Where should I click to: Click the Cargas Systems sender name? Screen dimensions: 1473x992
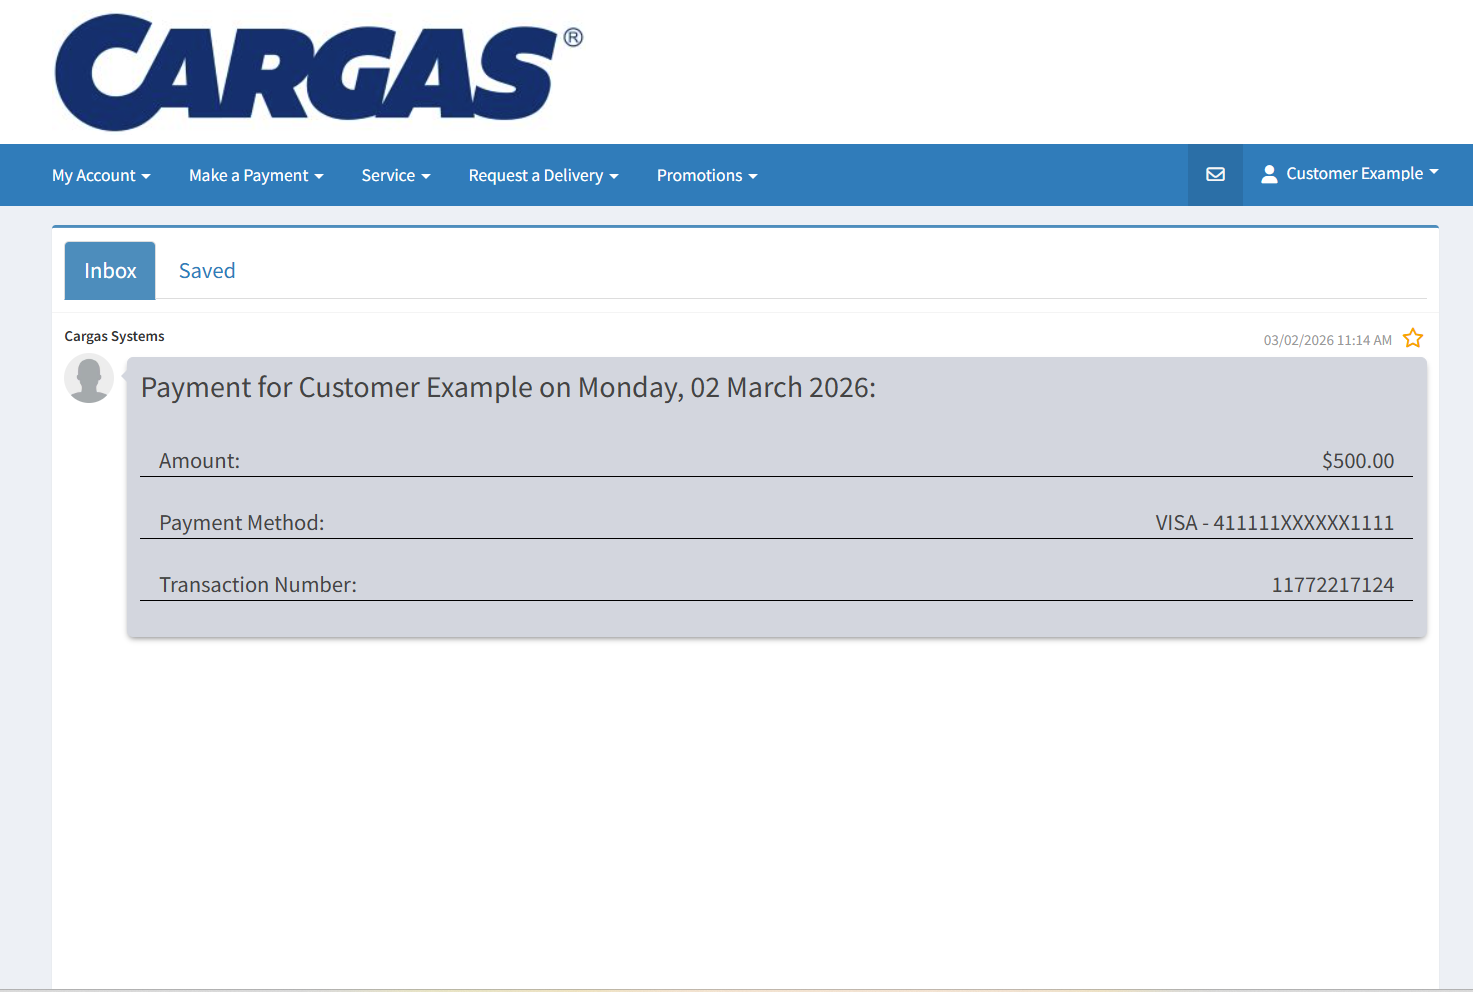click(114, 337)
